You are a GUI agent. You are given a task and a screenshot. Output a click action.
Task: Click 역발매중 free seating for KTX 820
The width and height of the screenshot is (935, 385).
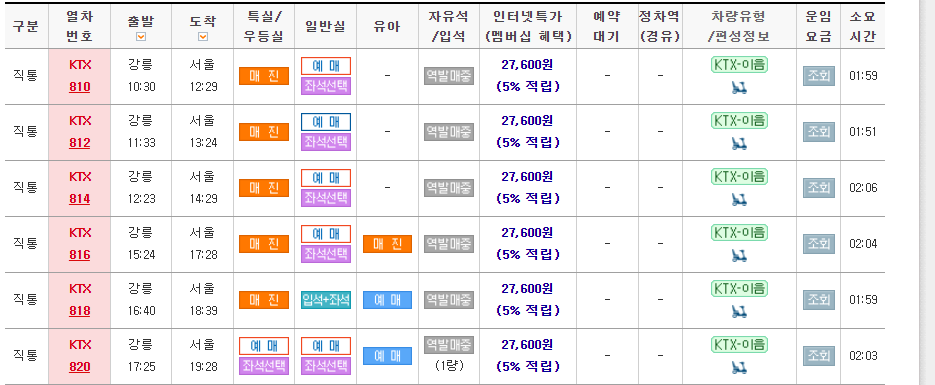click(x=449, y=345)
